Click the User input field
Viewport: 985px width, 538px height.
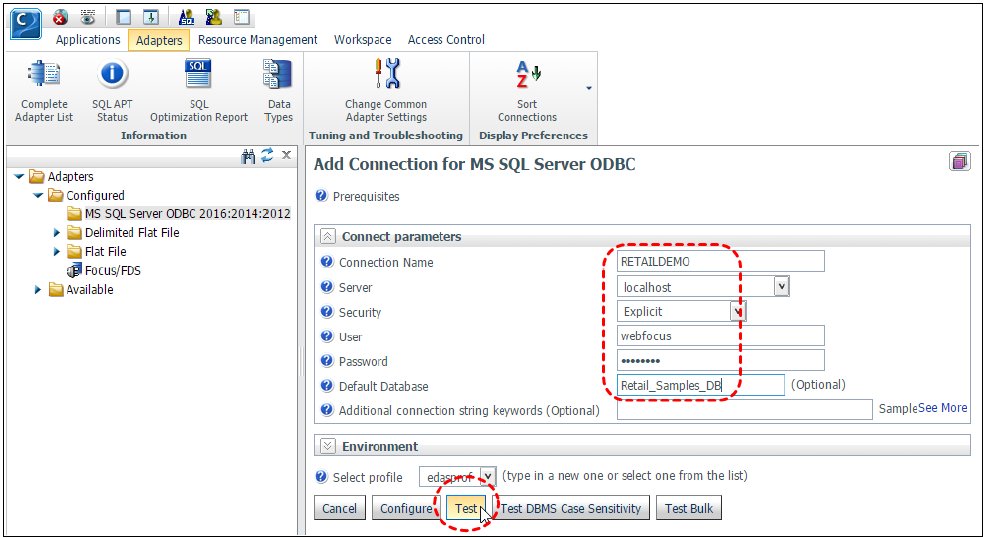tap(721, 336)
